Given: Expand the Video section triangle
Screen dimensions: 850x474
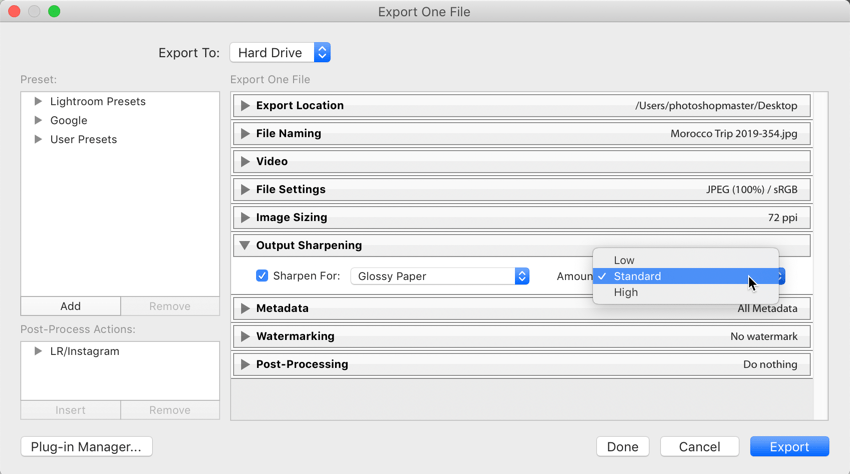Looking at the screenshot, I should [x=245, y=162].
